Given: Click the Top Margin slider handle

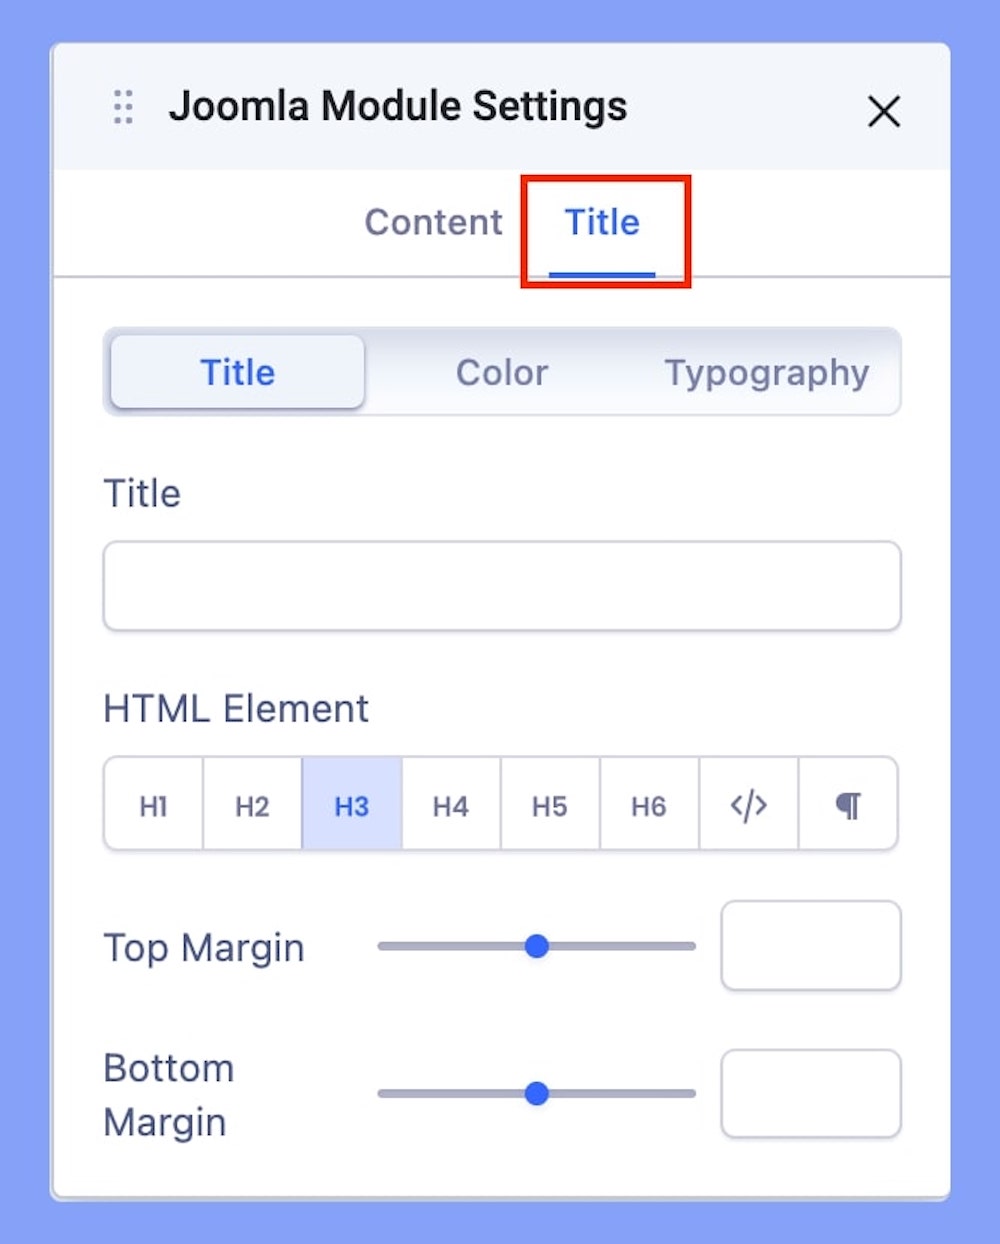Looking at the screenshot, I should point(537,946).
